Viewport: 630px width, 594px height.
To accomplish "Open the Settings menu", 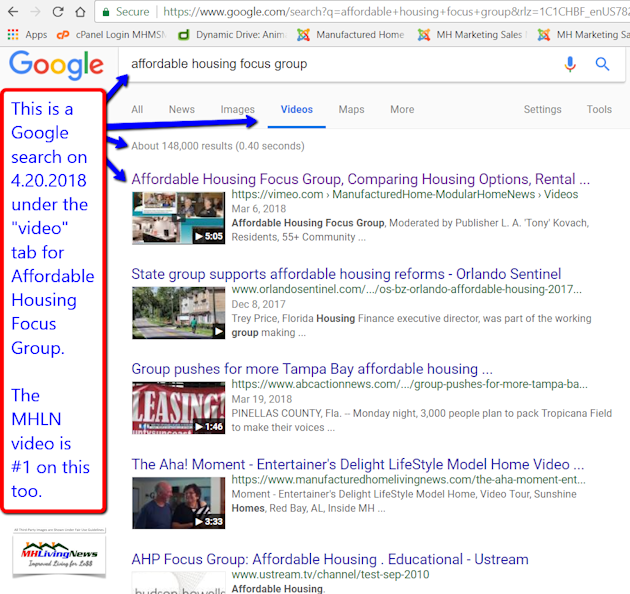I will (x=542, y=109).
